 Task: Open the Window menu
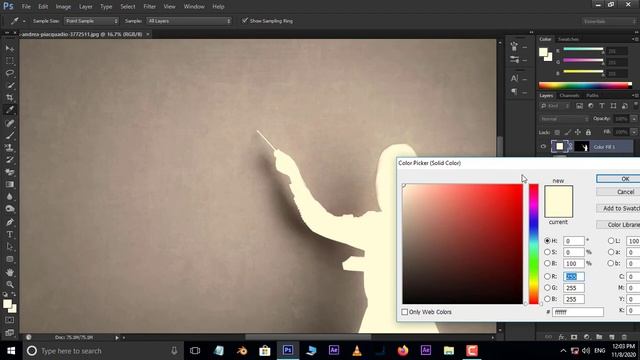pos(194,7)
